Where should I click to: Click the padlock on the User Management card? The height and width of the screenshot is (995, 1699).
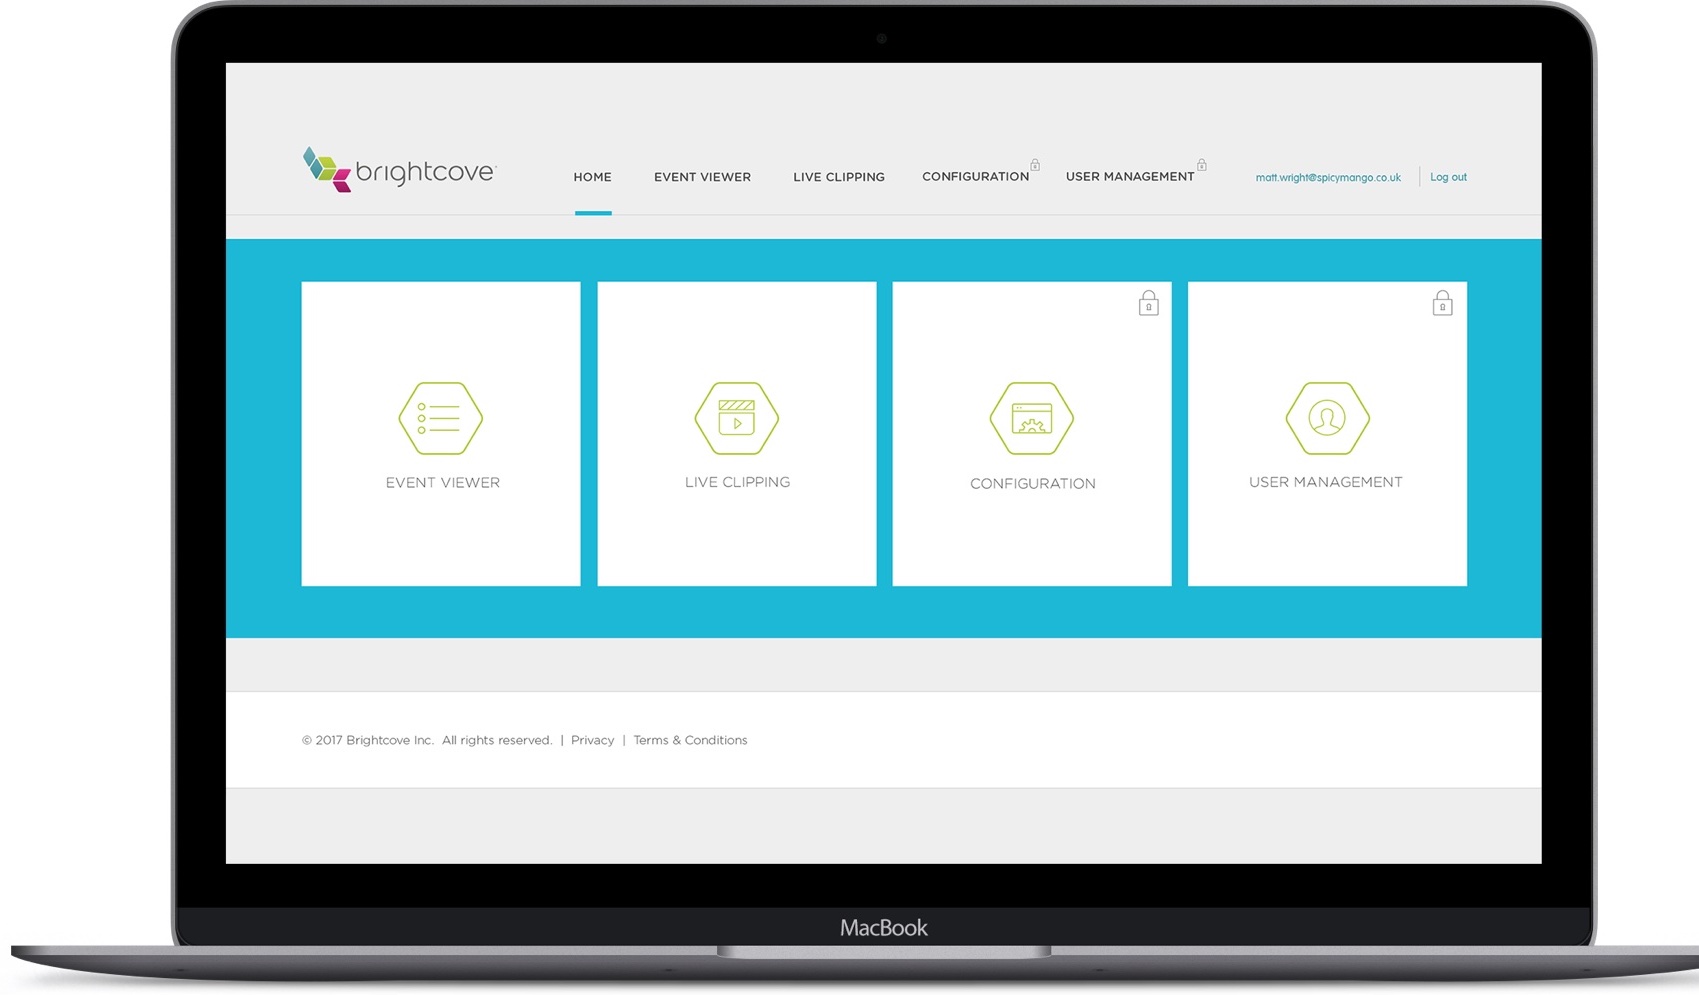tap(1442, 303)
